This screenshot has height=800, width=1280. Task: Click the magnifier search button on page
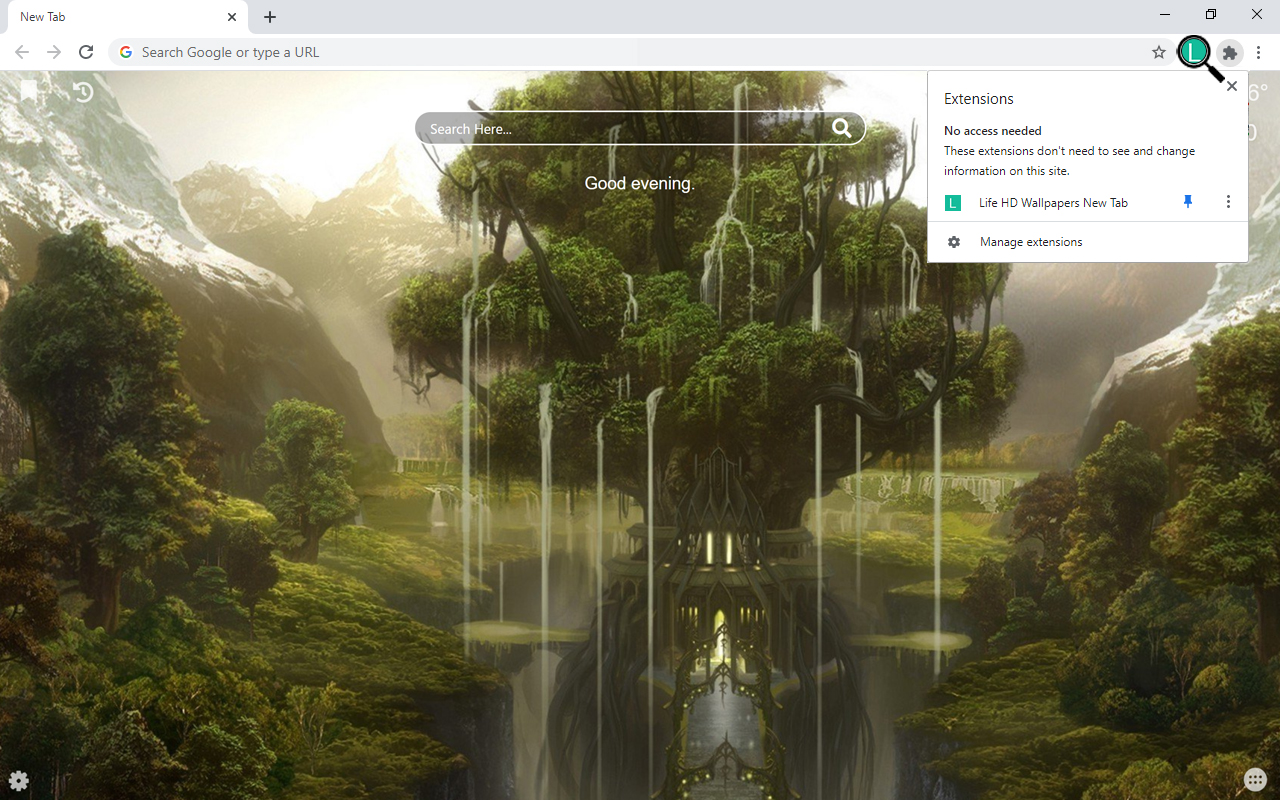842,128
